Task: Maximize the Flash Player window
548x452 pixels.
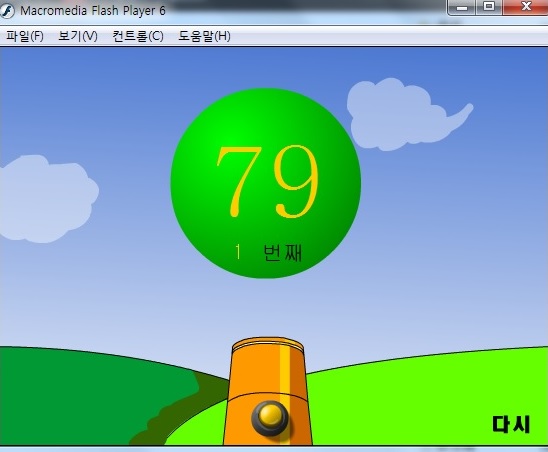Action: [x=489, y=7]
